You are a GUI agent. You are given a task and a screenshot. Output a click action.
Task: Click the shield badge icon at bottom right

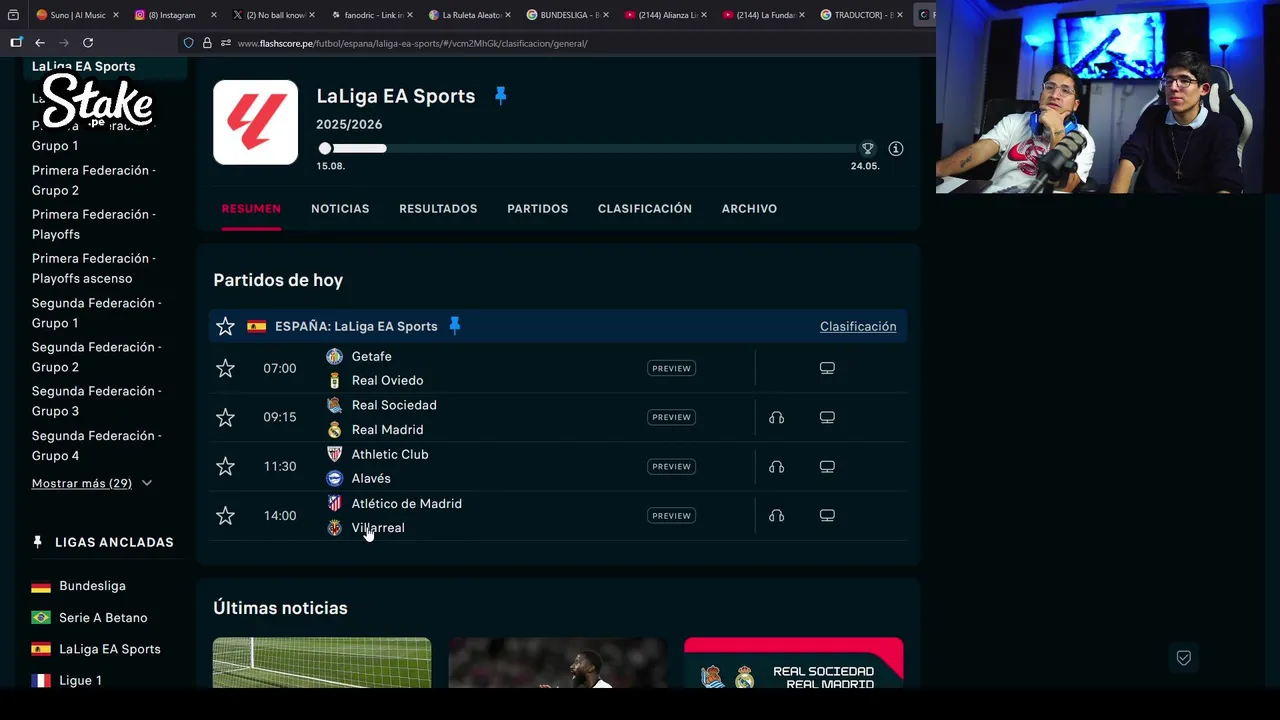click(1184, 658)
